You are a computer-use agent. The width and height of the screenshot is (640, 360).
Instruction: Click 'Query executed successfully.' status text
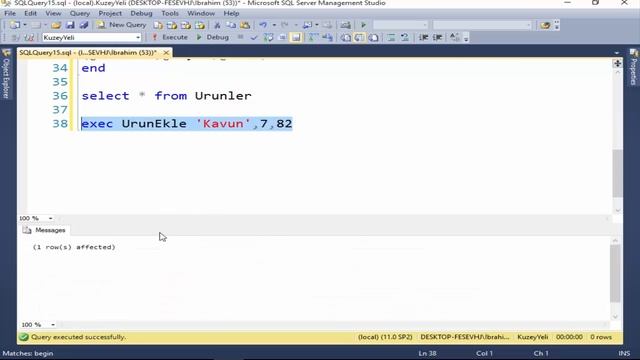coord(78,337)
